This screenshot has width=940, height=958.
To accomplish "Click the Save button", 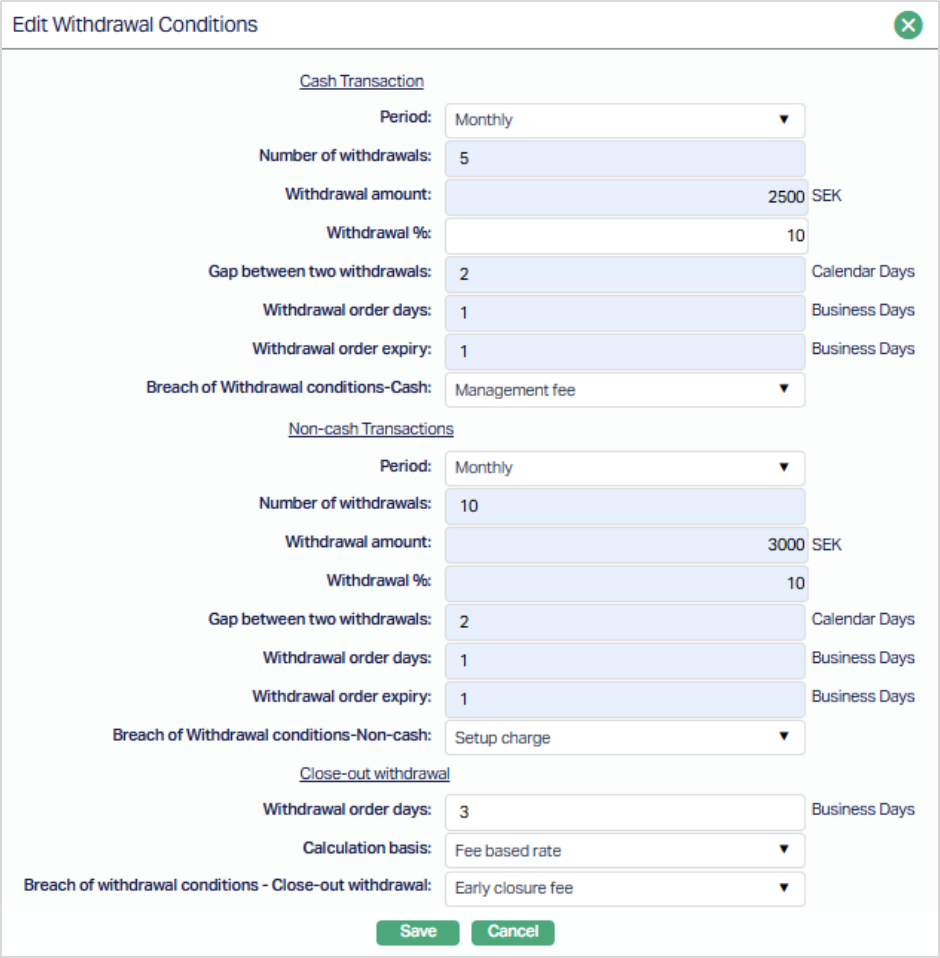I will [417, 932].
